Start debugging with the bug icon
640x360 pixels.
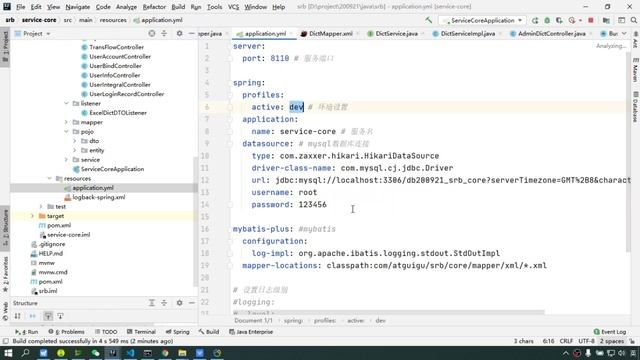547,20
